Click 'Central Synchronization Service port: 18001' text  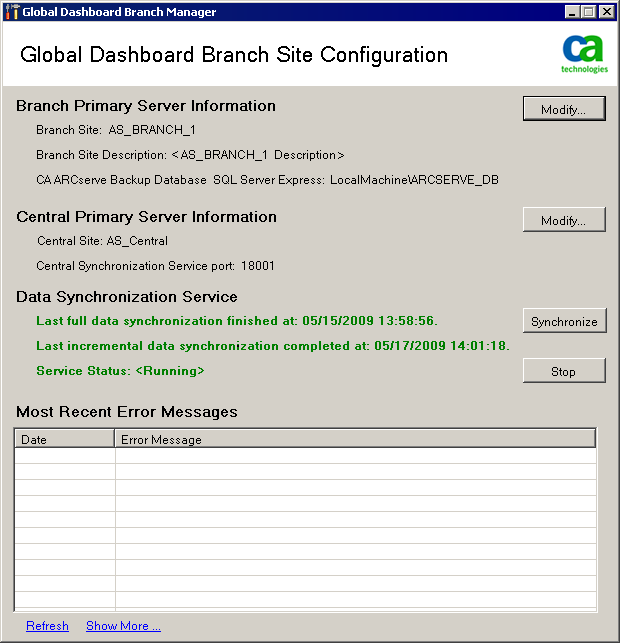[x=155, y=266]
